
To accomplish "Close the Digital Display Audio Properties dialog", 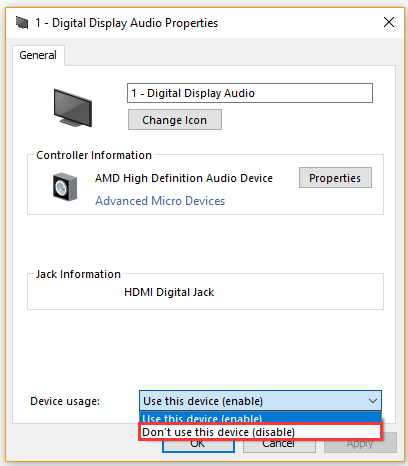I will (x=389, y=22).
